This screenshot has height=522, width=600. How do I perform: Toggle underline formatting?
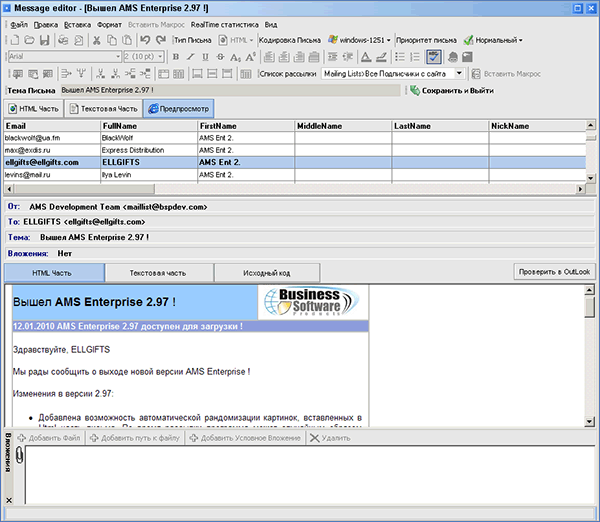tap(205, 57)
